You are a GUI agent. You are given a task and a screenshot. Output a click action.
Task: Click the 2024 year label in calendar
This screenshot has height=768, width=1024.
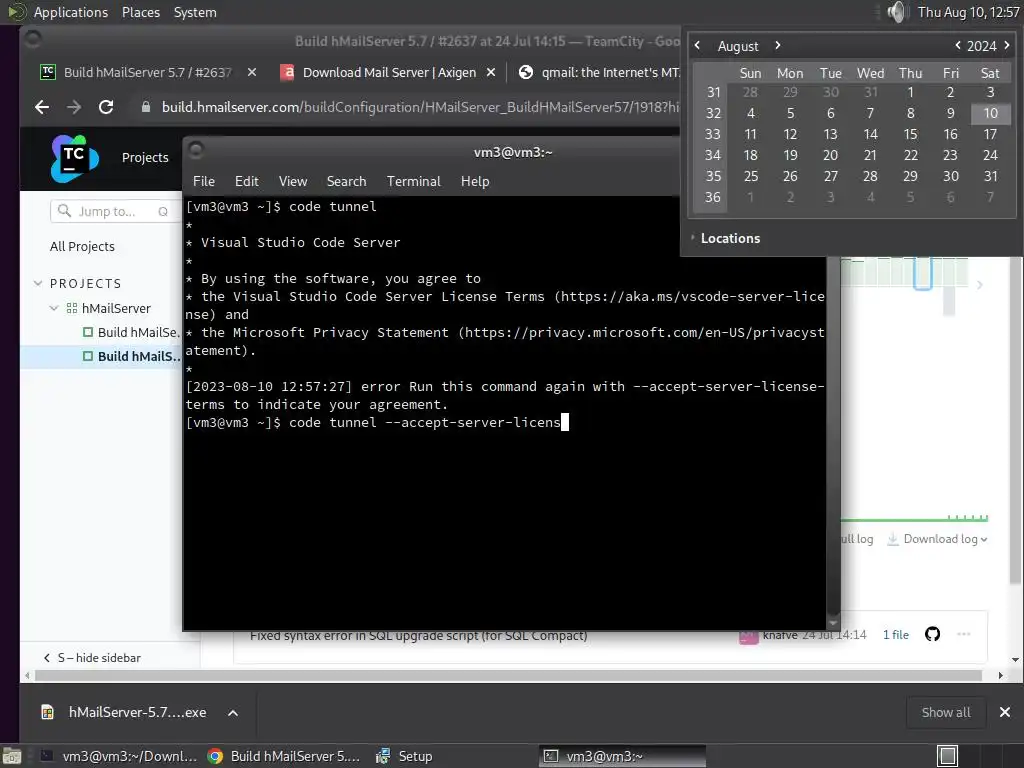coord(982,46)
